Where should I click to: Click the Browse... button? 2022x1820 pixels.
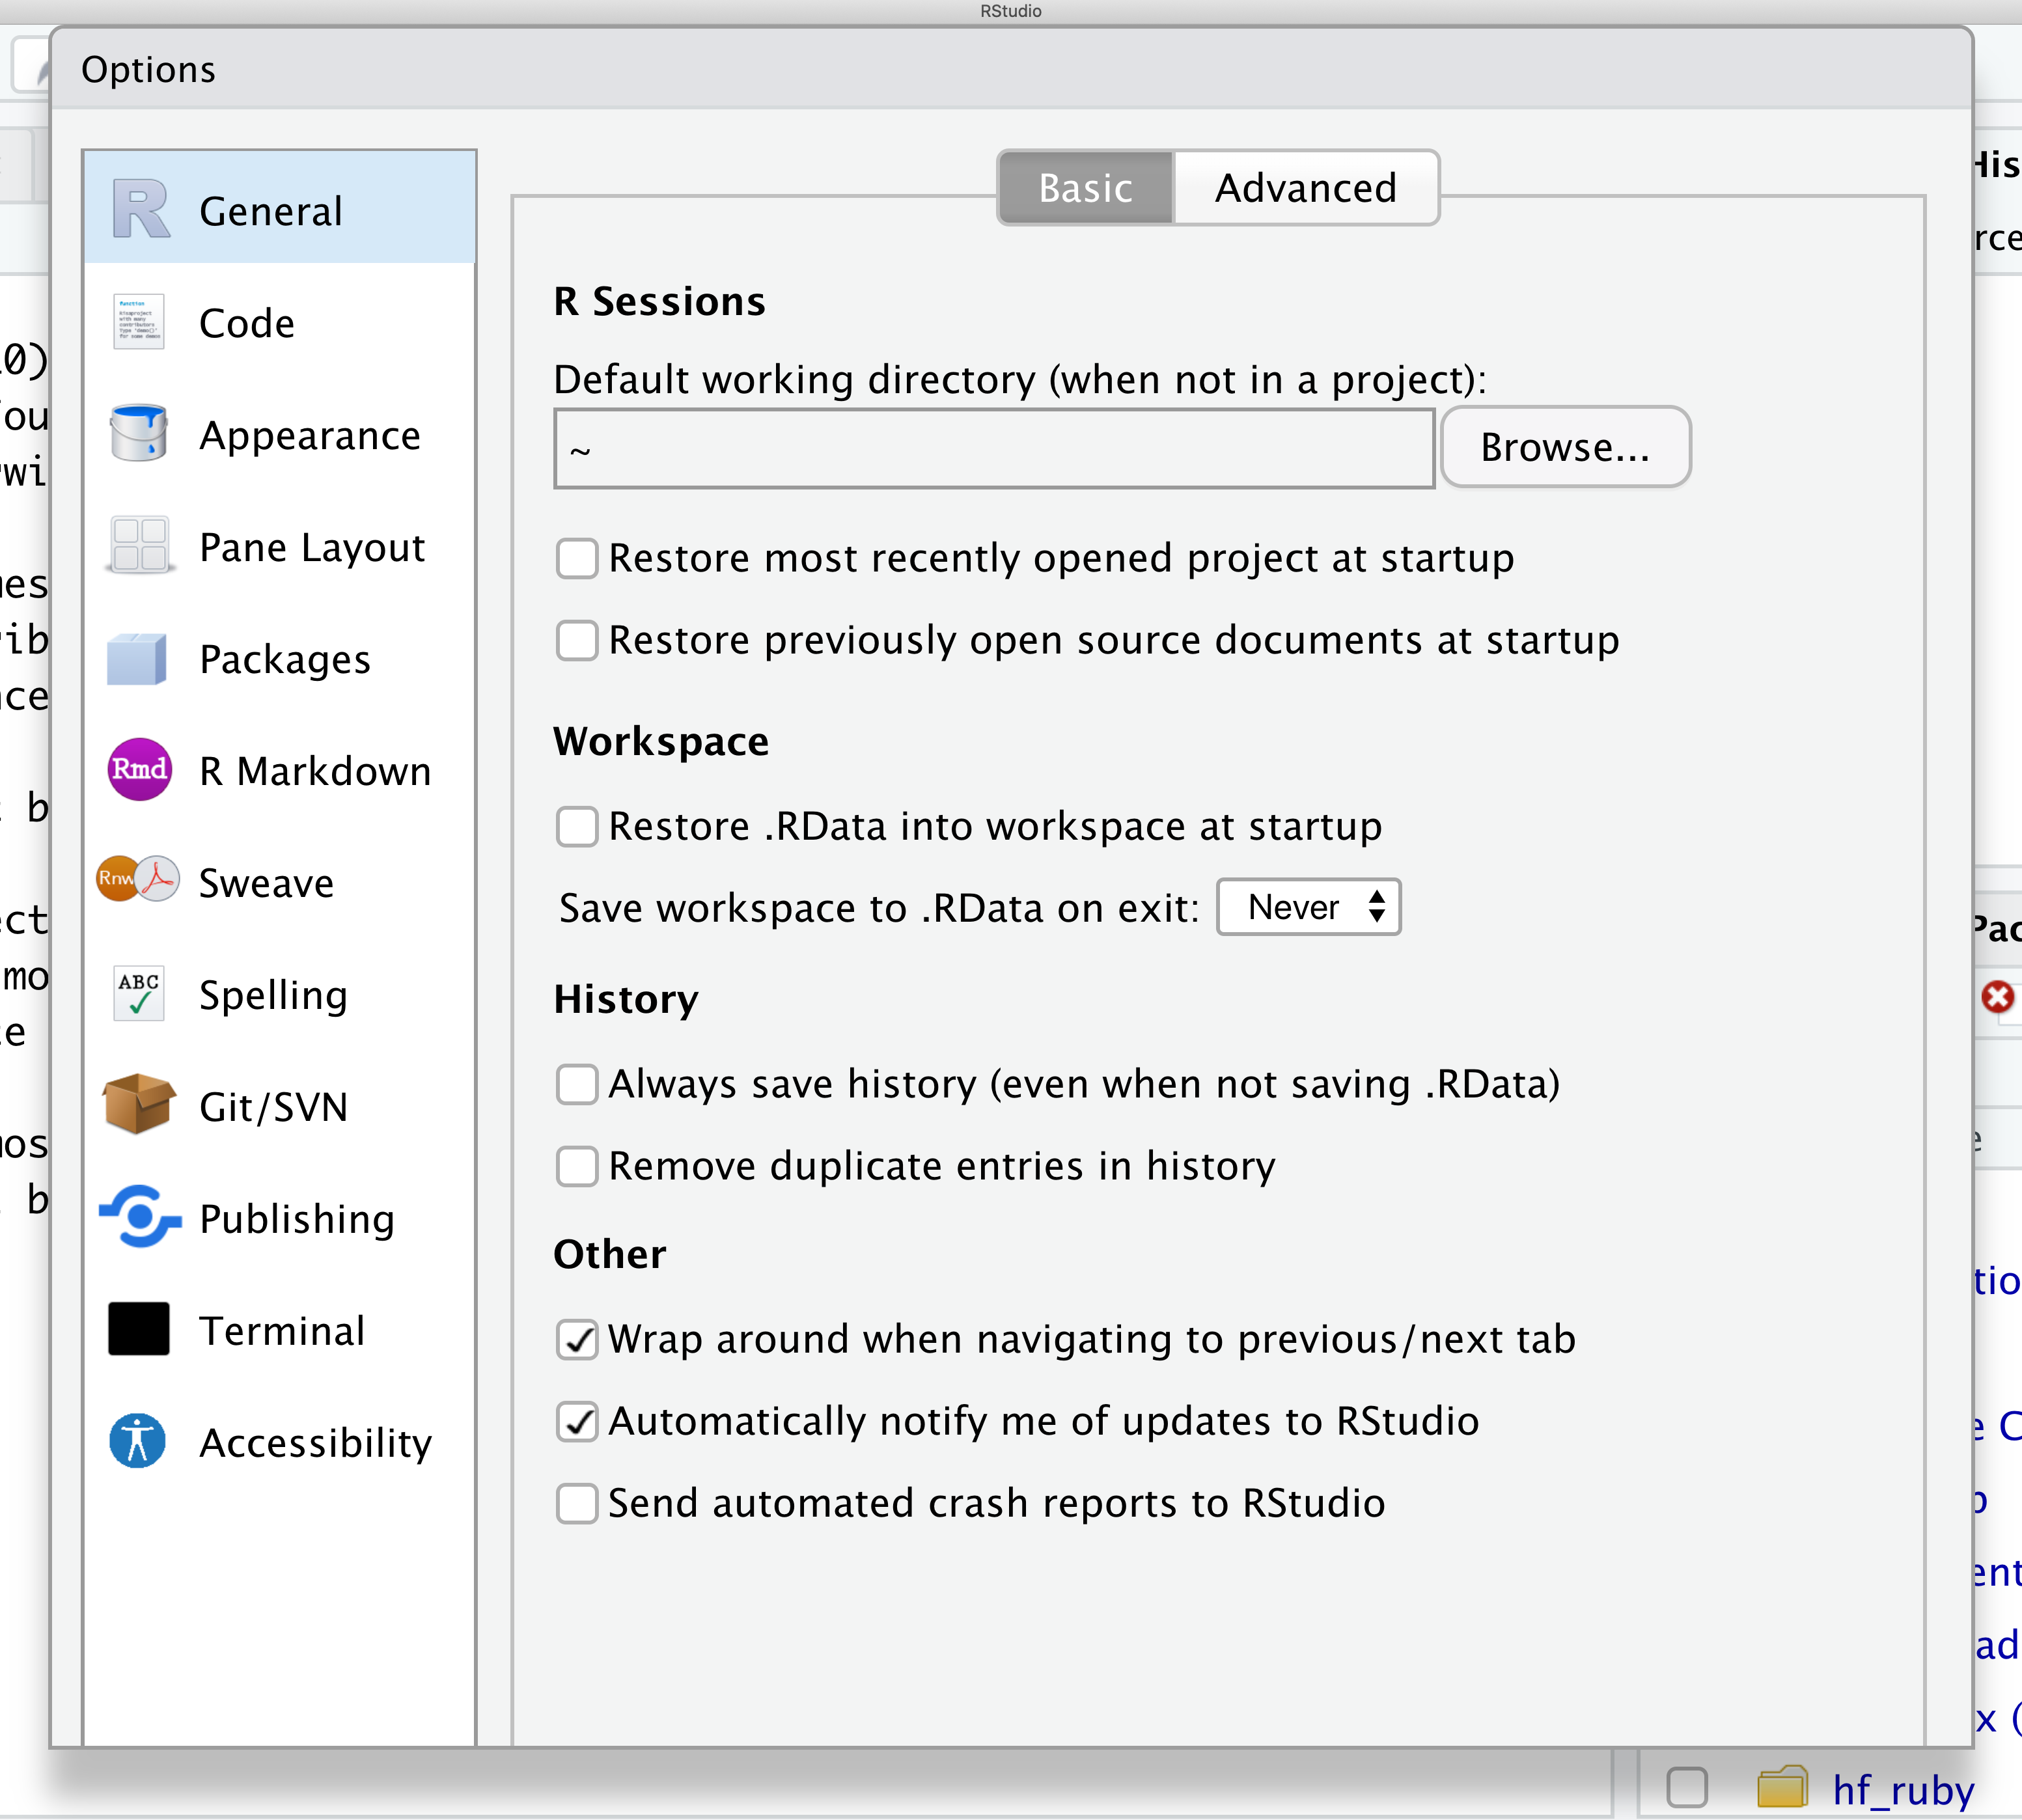(x=1565, y=447)
